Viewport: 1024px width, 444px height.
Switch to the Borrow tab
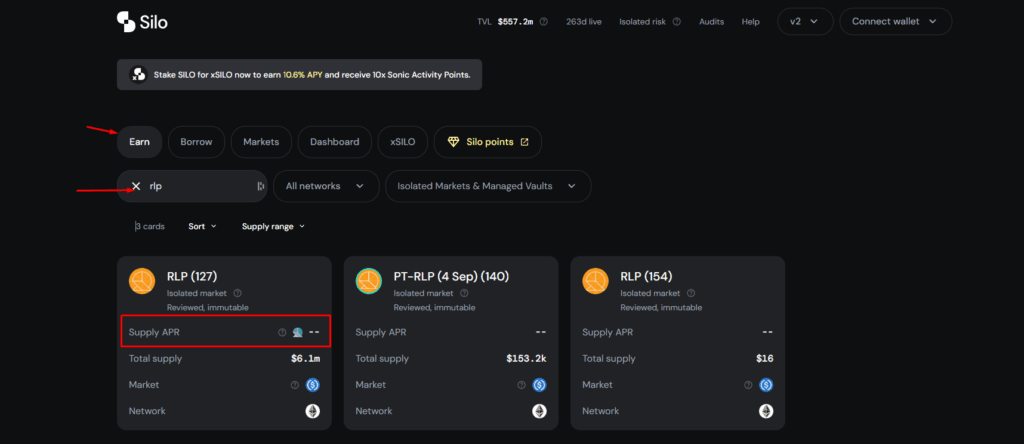(x=197, y=142)
